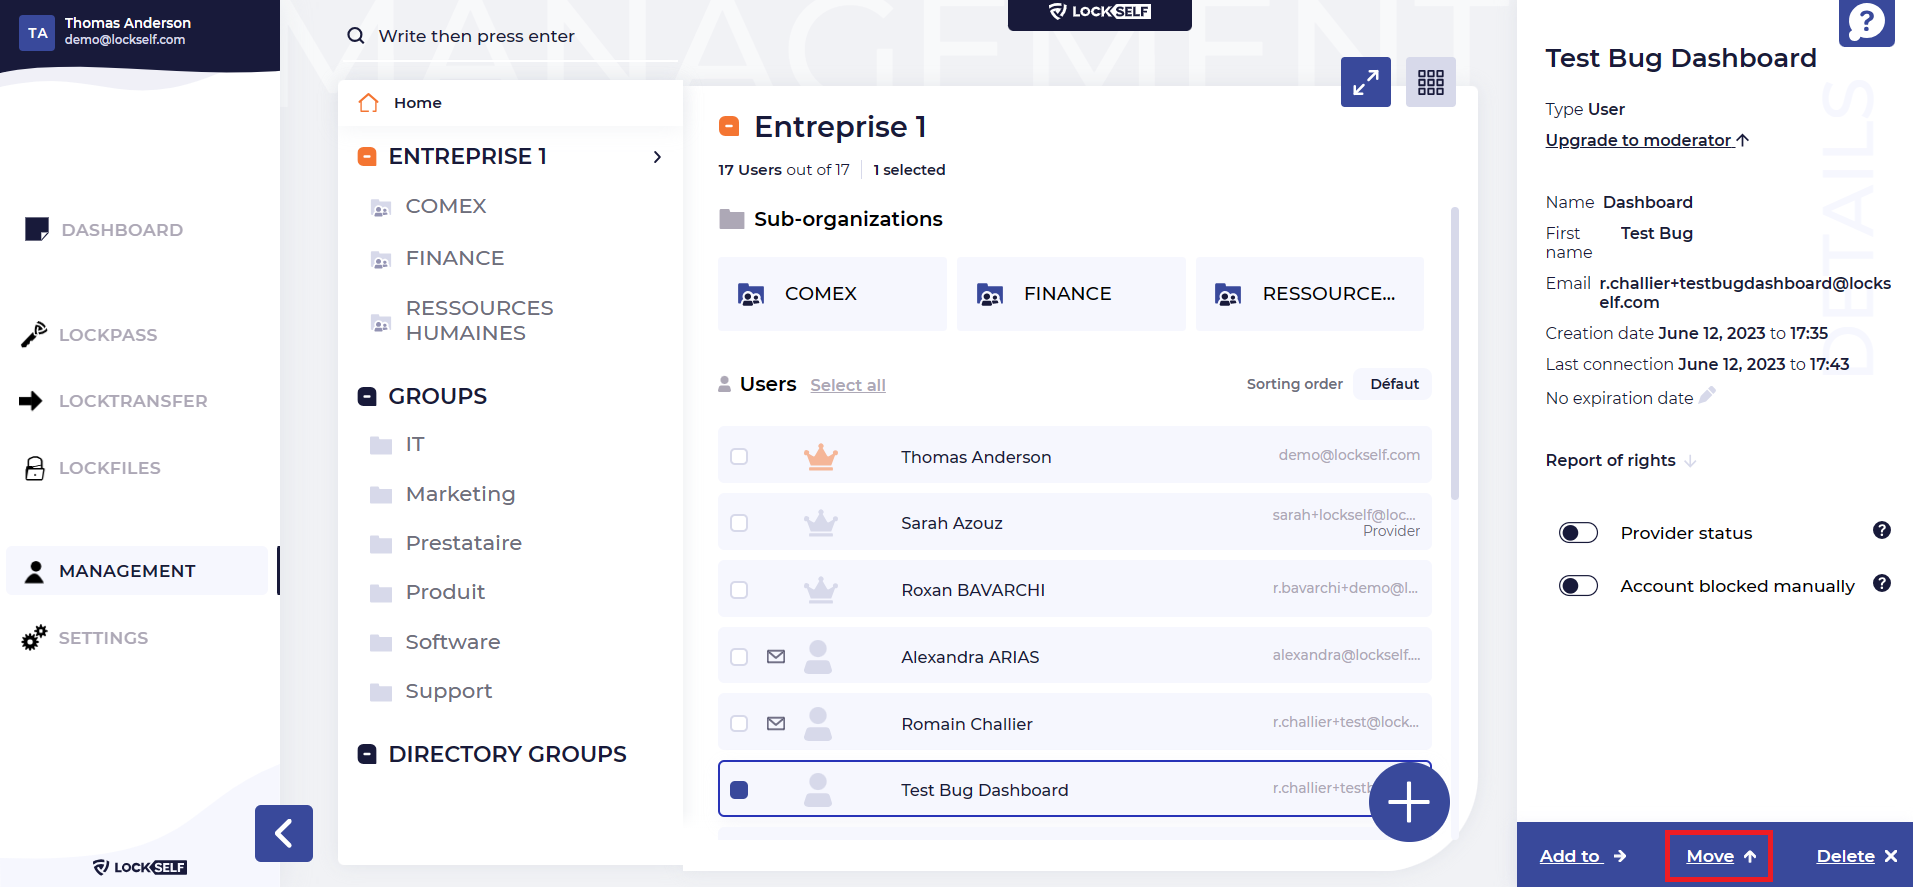Toggle the Provider status switch

(1578, 533)
